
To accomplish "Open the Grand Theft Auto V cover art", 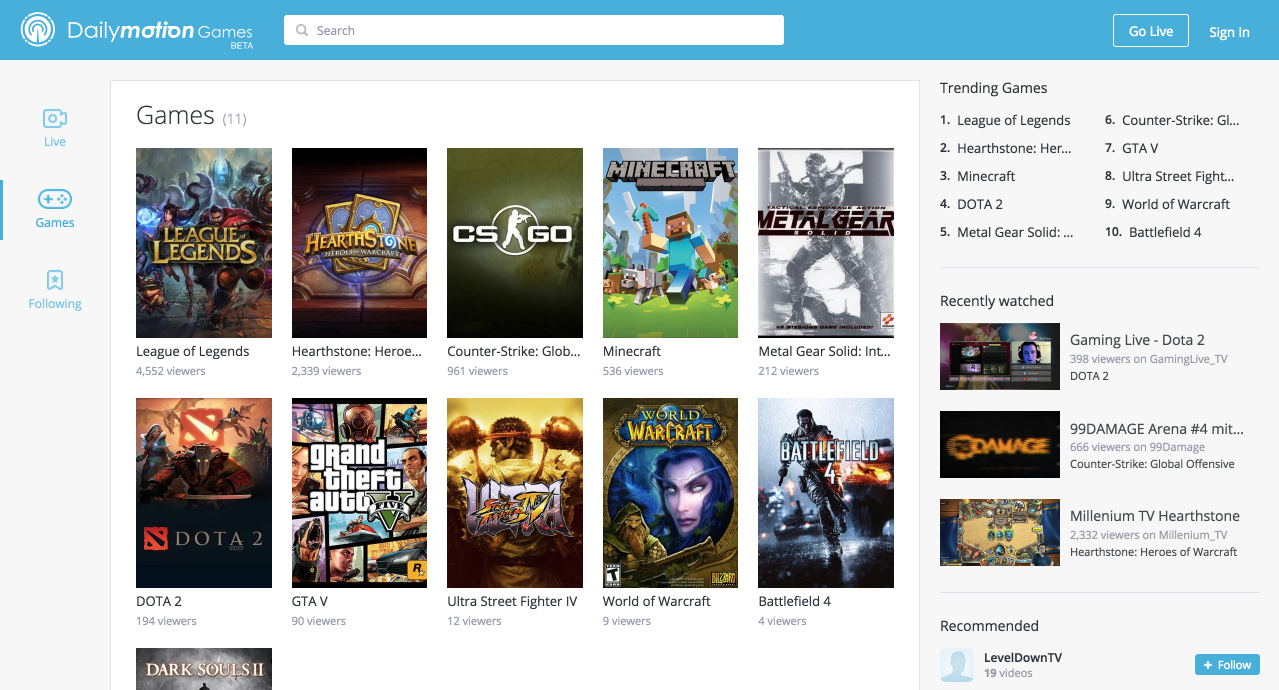I will tap(359, 493).
